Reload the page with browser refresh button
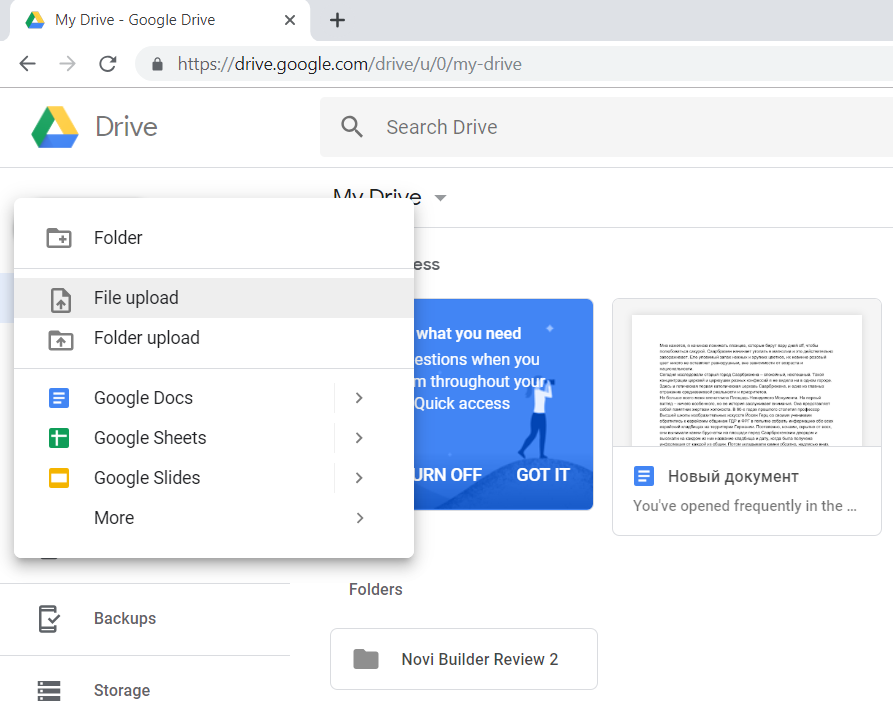This screenshot has width=893, height=714. pyautogui.click(x=107, y=64)
